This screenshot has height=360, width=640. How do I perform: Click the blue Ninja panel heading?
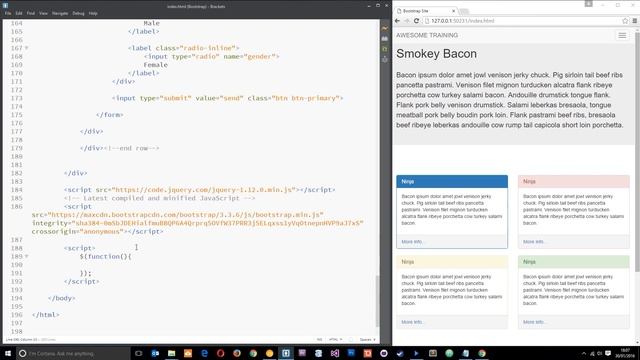click(x=452, y=182)
